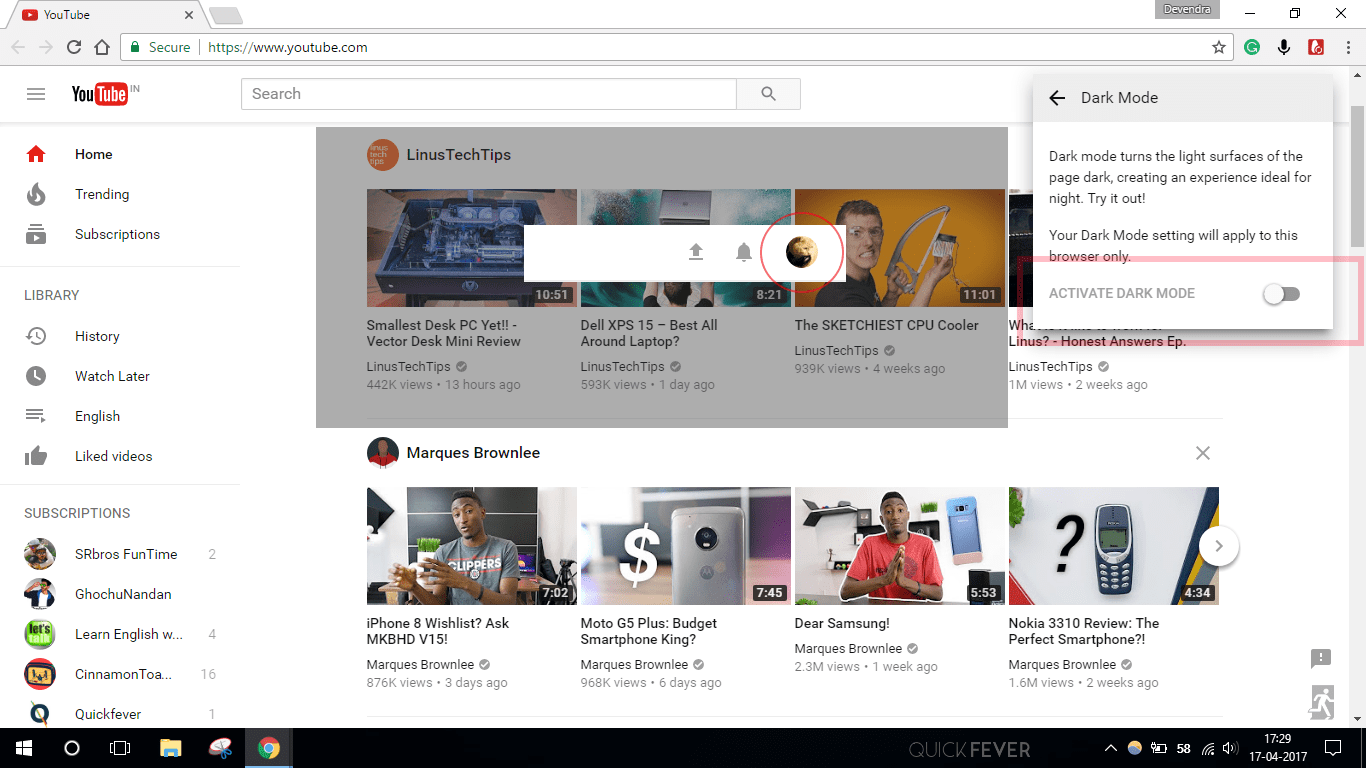Click the upload arrow icon
This screenshot has height=768, width=1366.
(696, 252)
